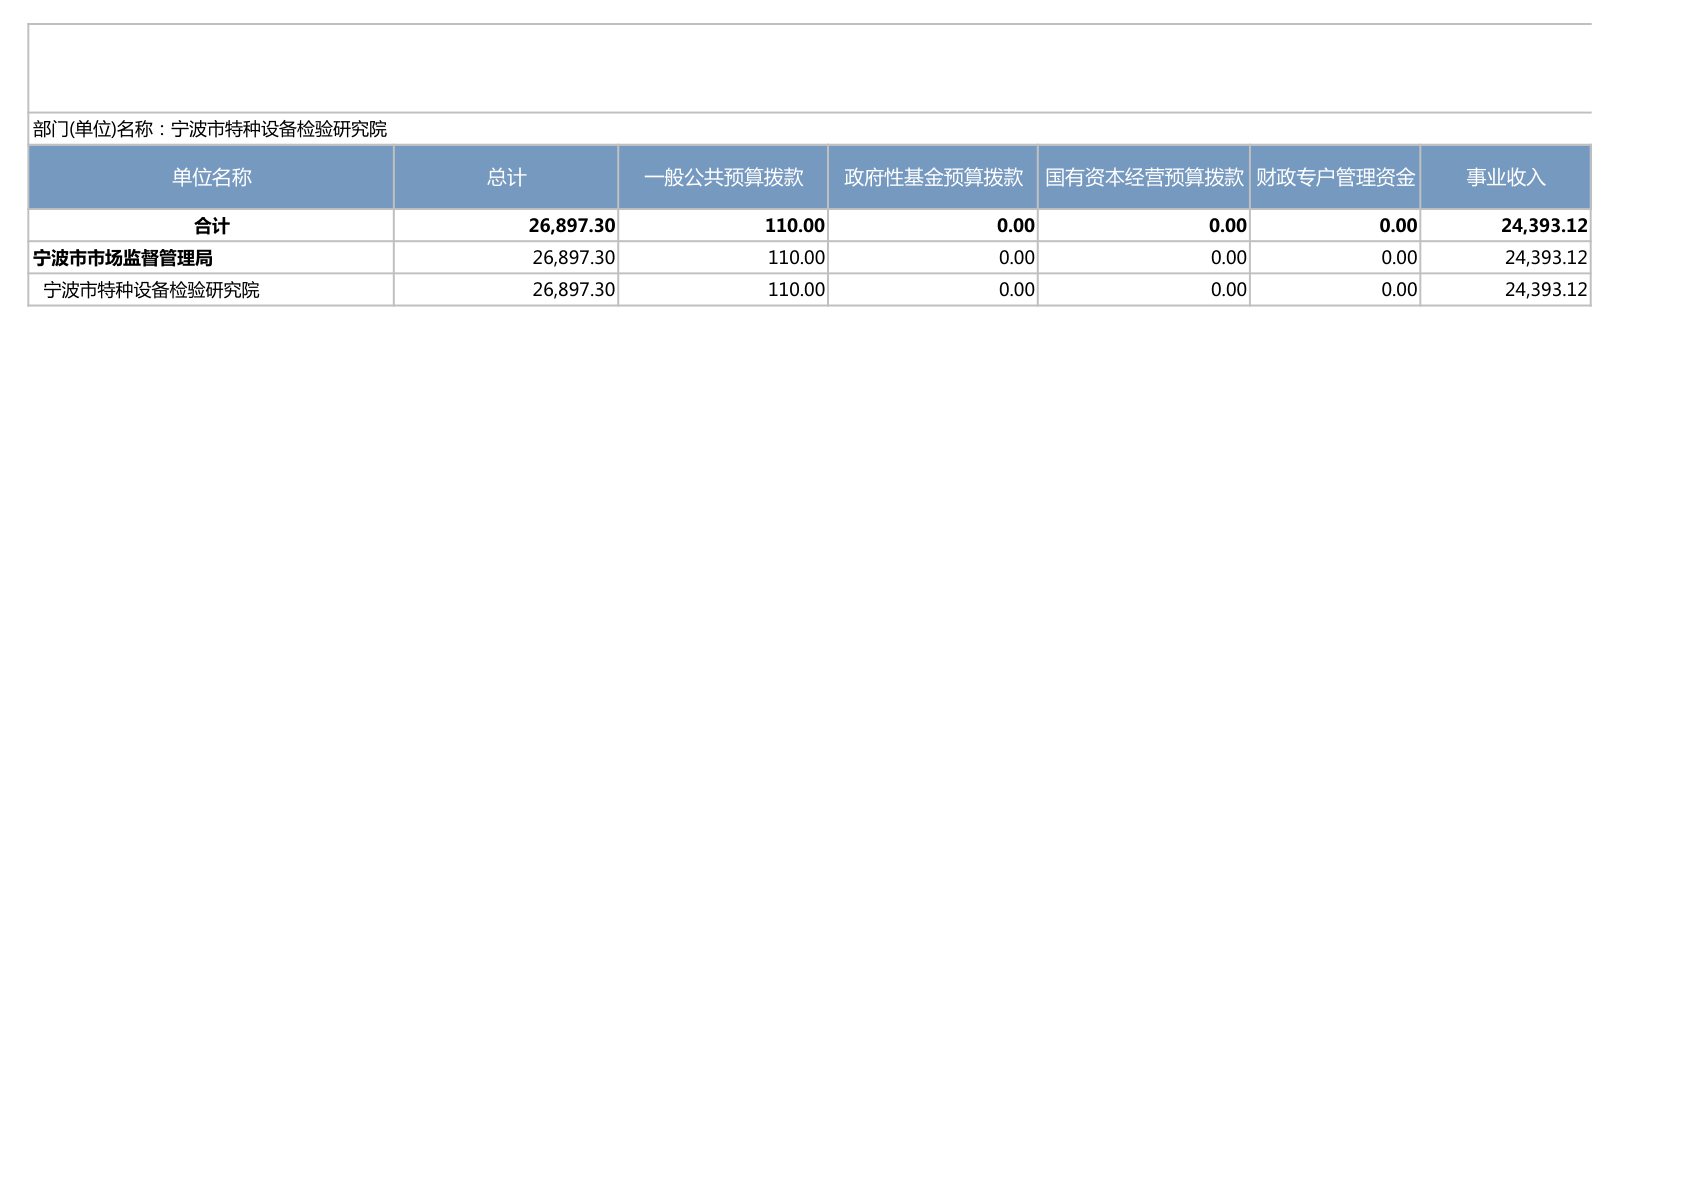Select 财政专户管理资金 value in 宁波市市场监督管理局 row

(x=1399, y=258)
